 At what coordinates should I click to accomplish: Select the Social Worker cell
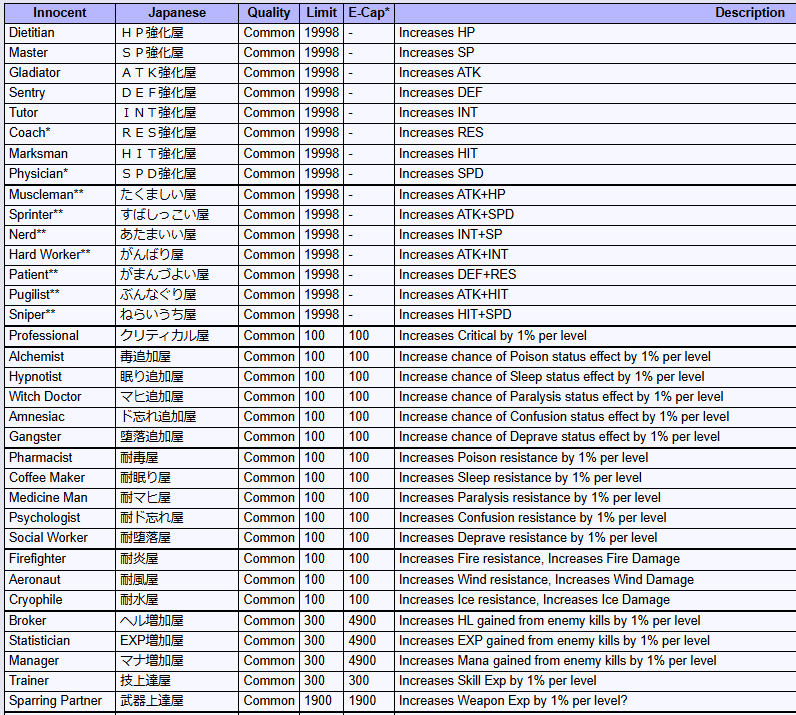pyautogui.click(x=60, y=538)
